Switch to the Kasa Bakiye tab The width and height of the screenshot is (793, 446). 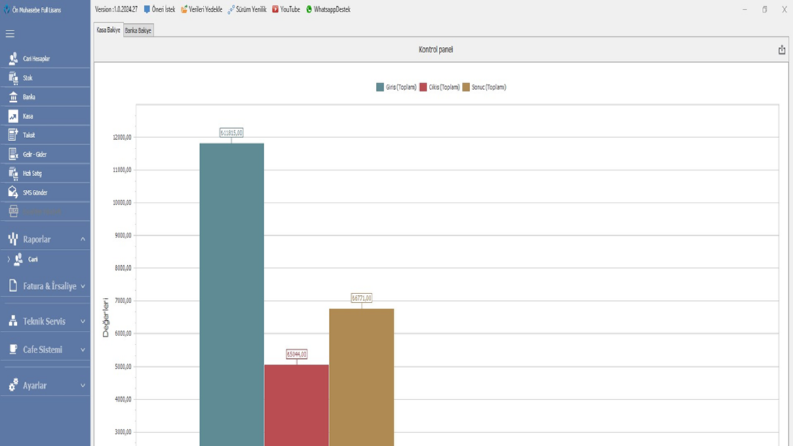108,30
